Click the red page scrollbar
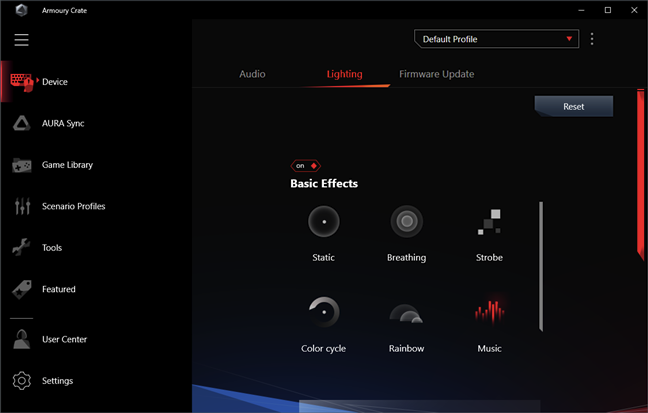The width and height of the screenshot is (648, 413). [x=641, y=174]
